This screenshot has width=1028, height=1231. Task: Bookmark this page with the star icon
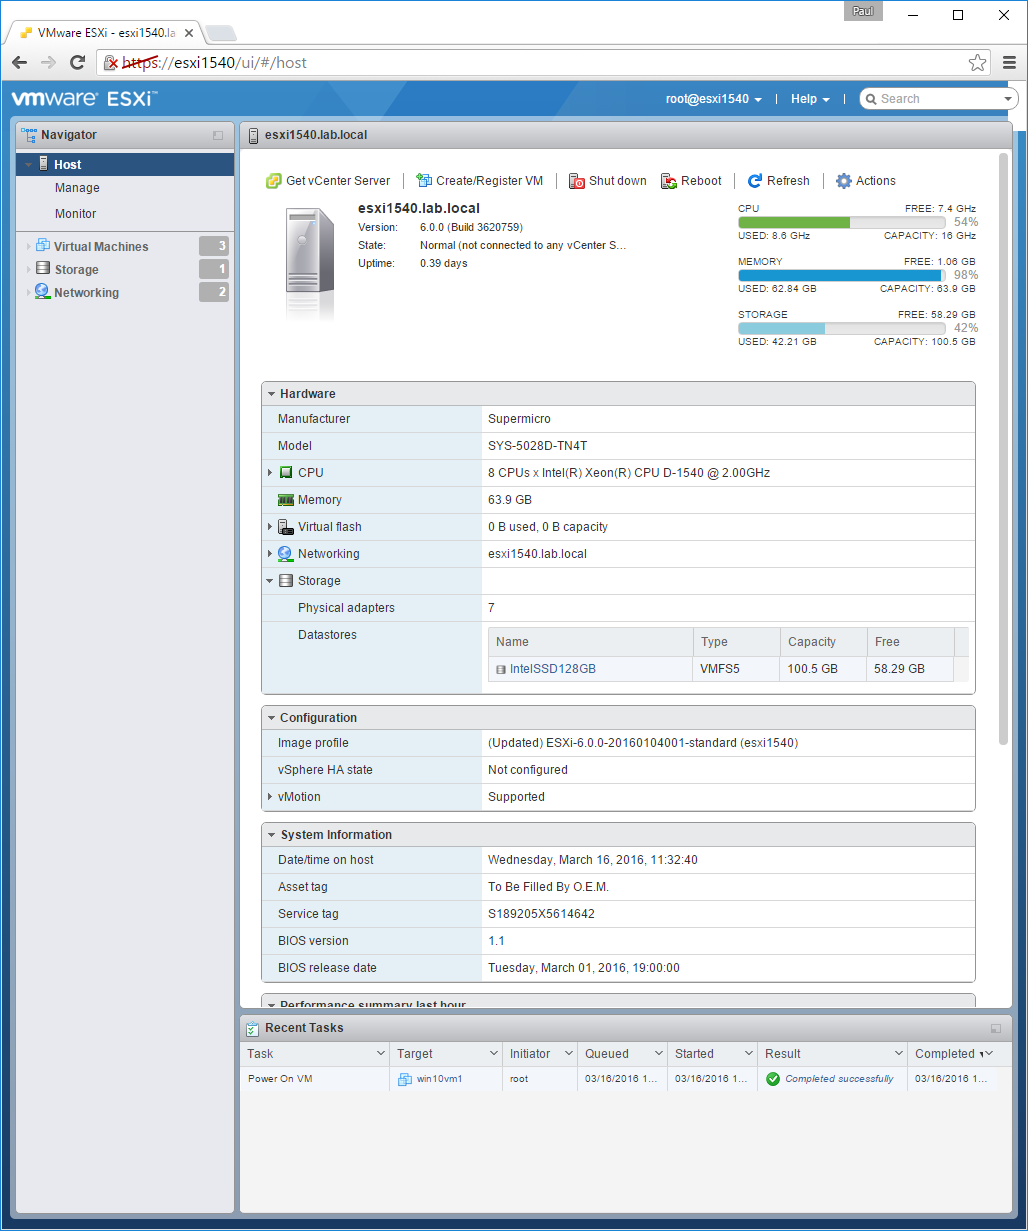point(977,62)
